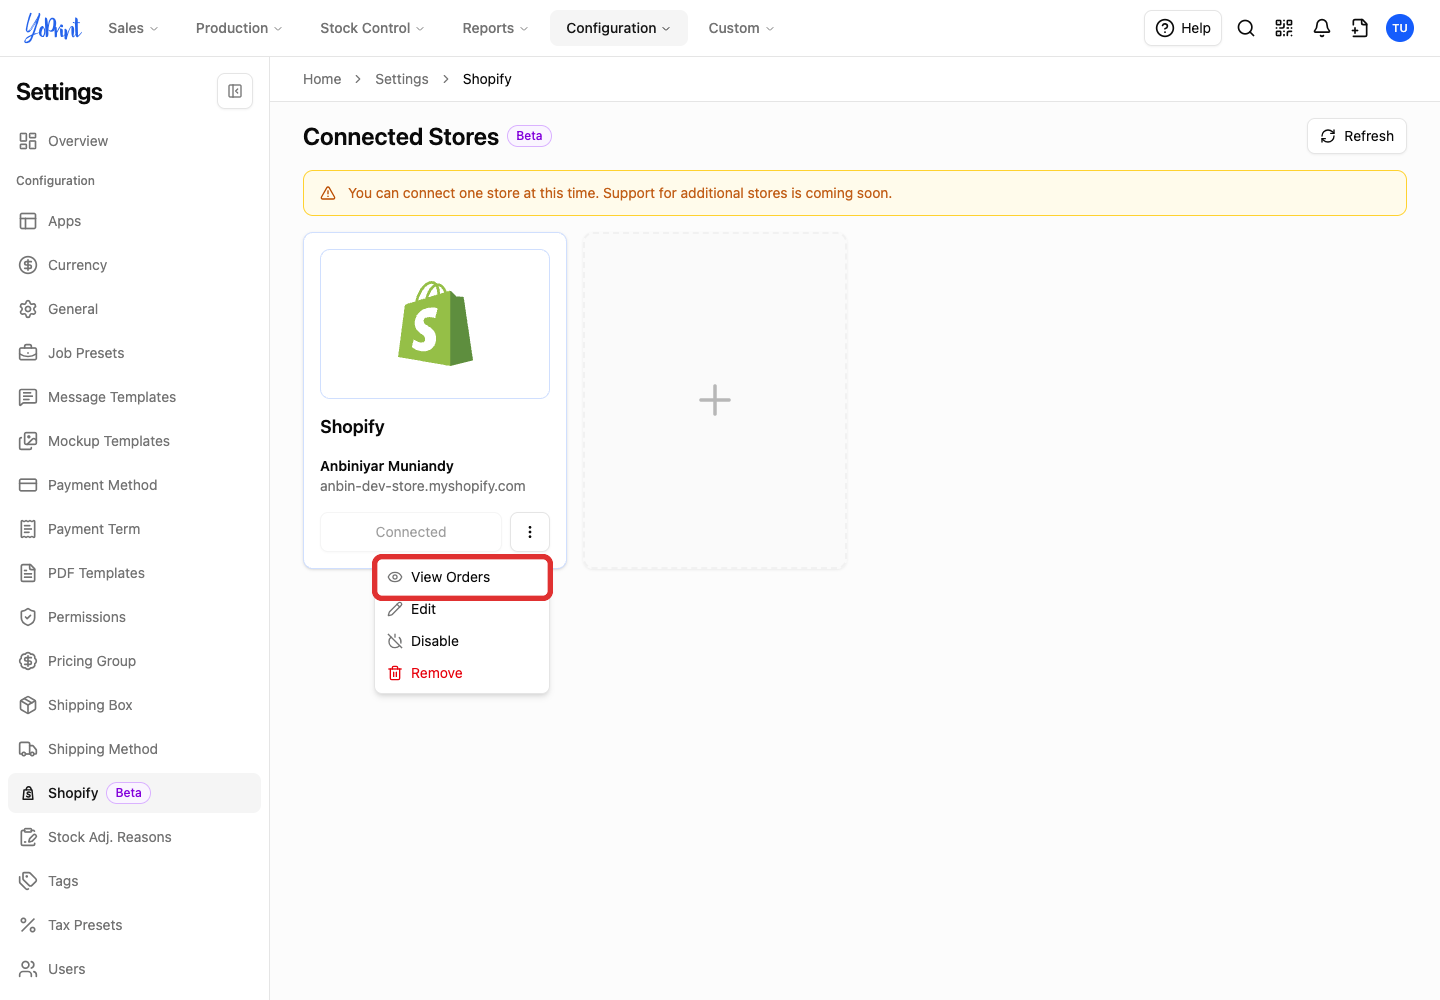Expand the Production dropdown menu

tap(239, 28)
